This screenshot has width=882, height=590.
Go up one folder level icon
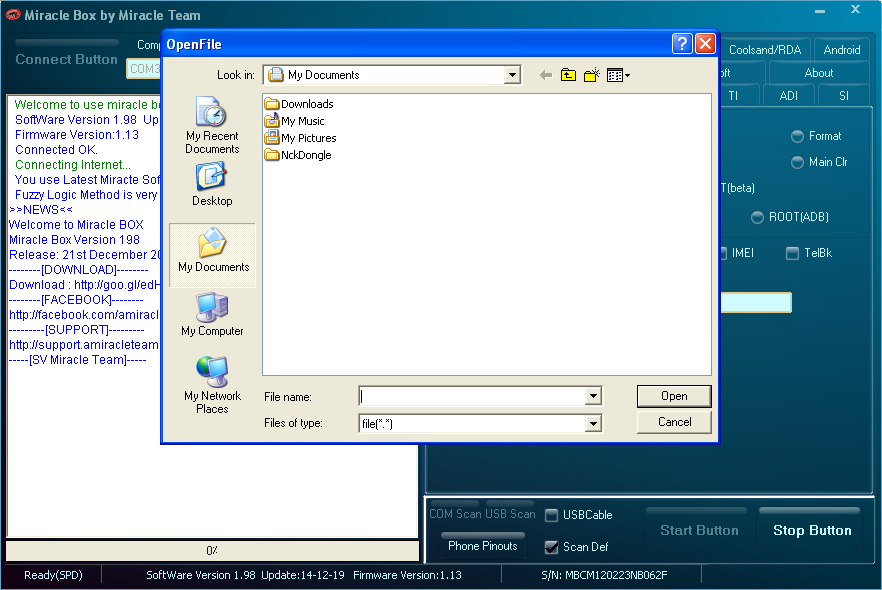point(568,75)
